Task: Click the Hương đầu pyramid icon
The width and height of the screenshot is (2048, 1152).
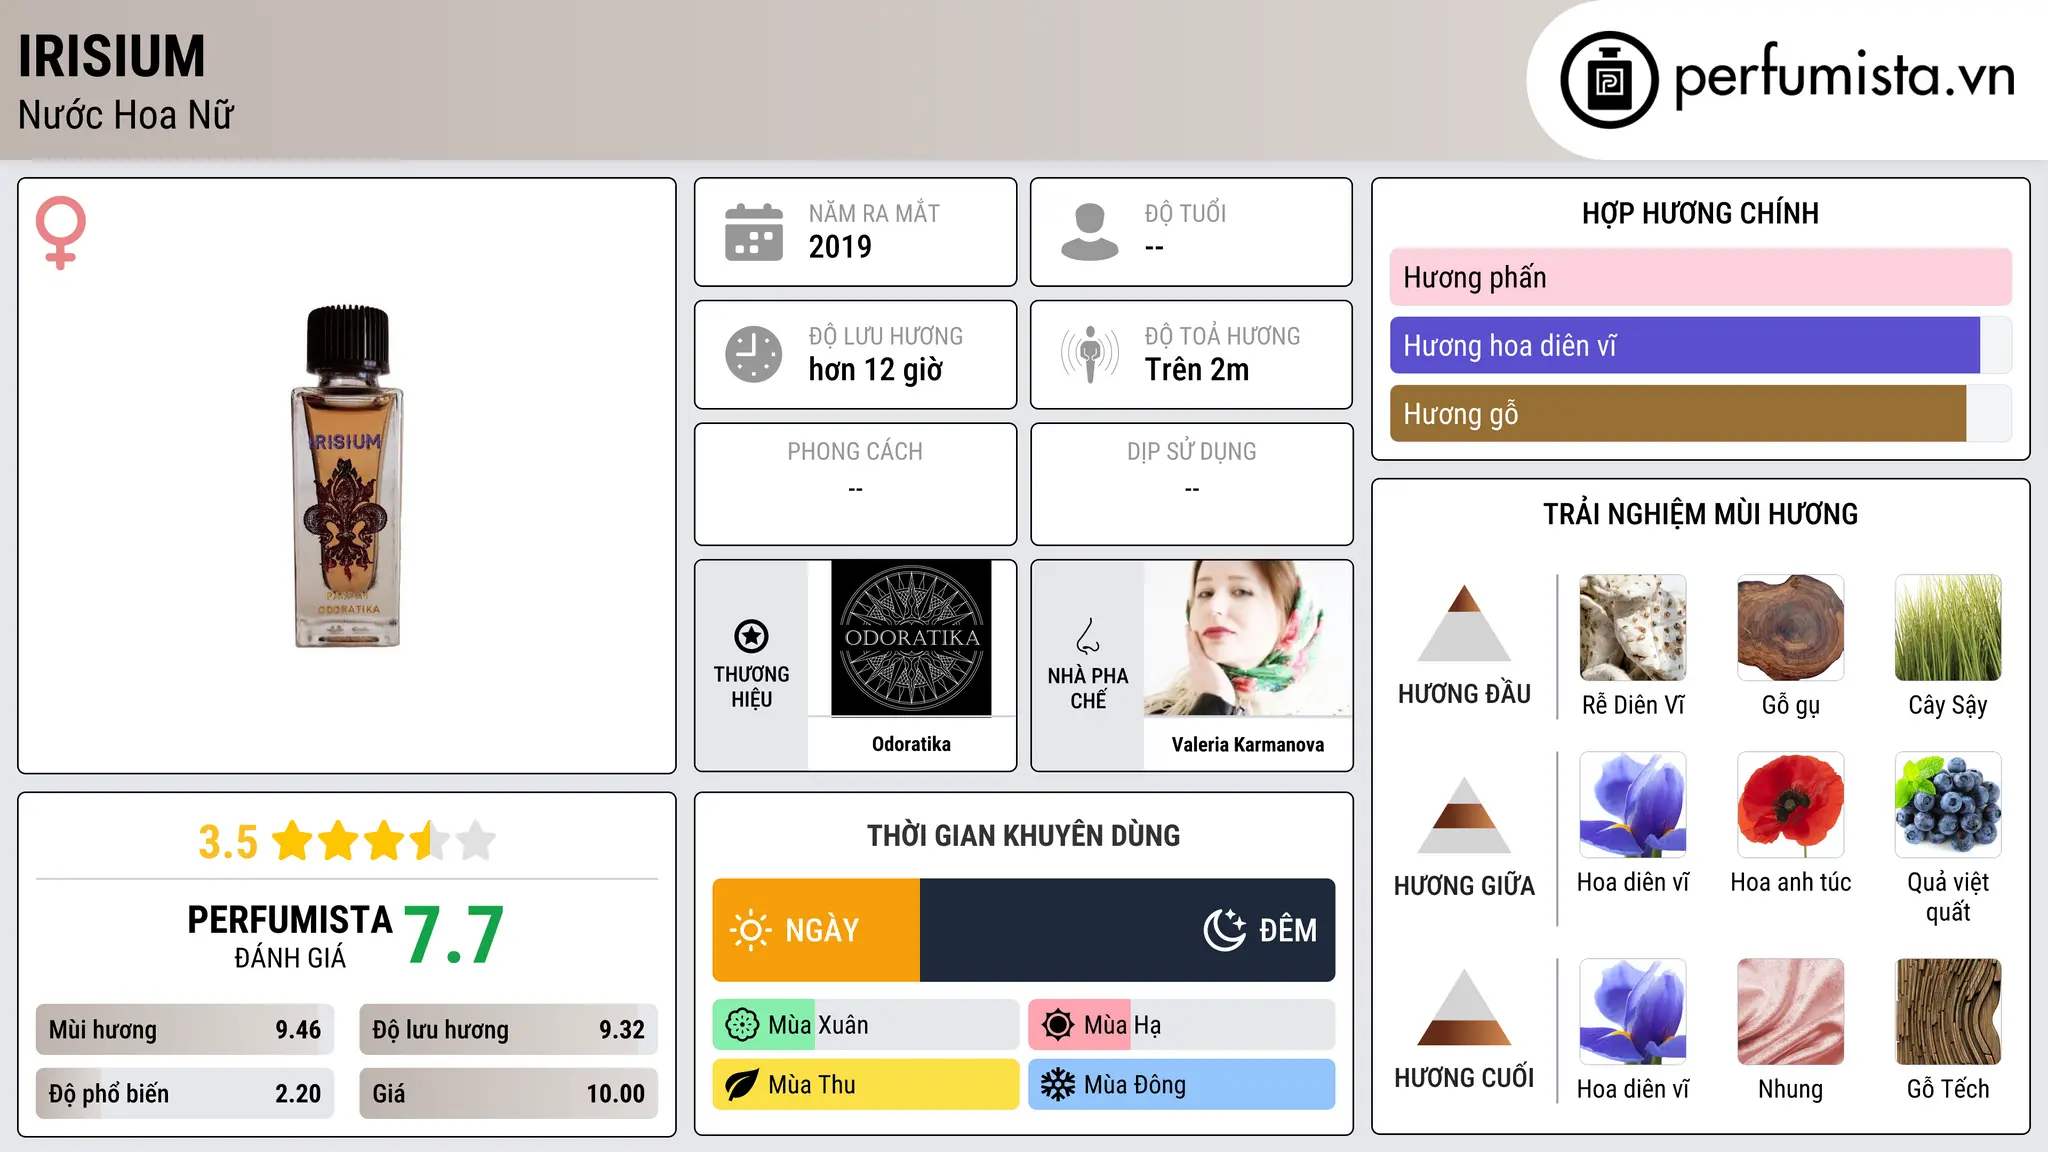Action: click(1464, 623)
